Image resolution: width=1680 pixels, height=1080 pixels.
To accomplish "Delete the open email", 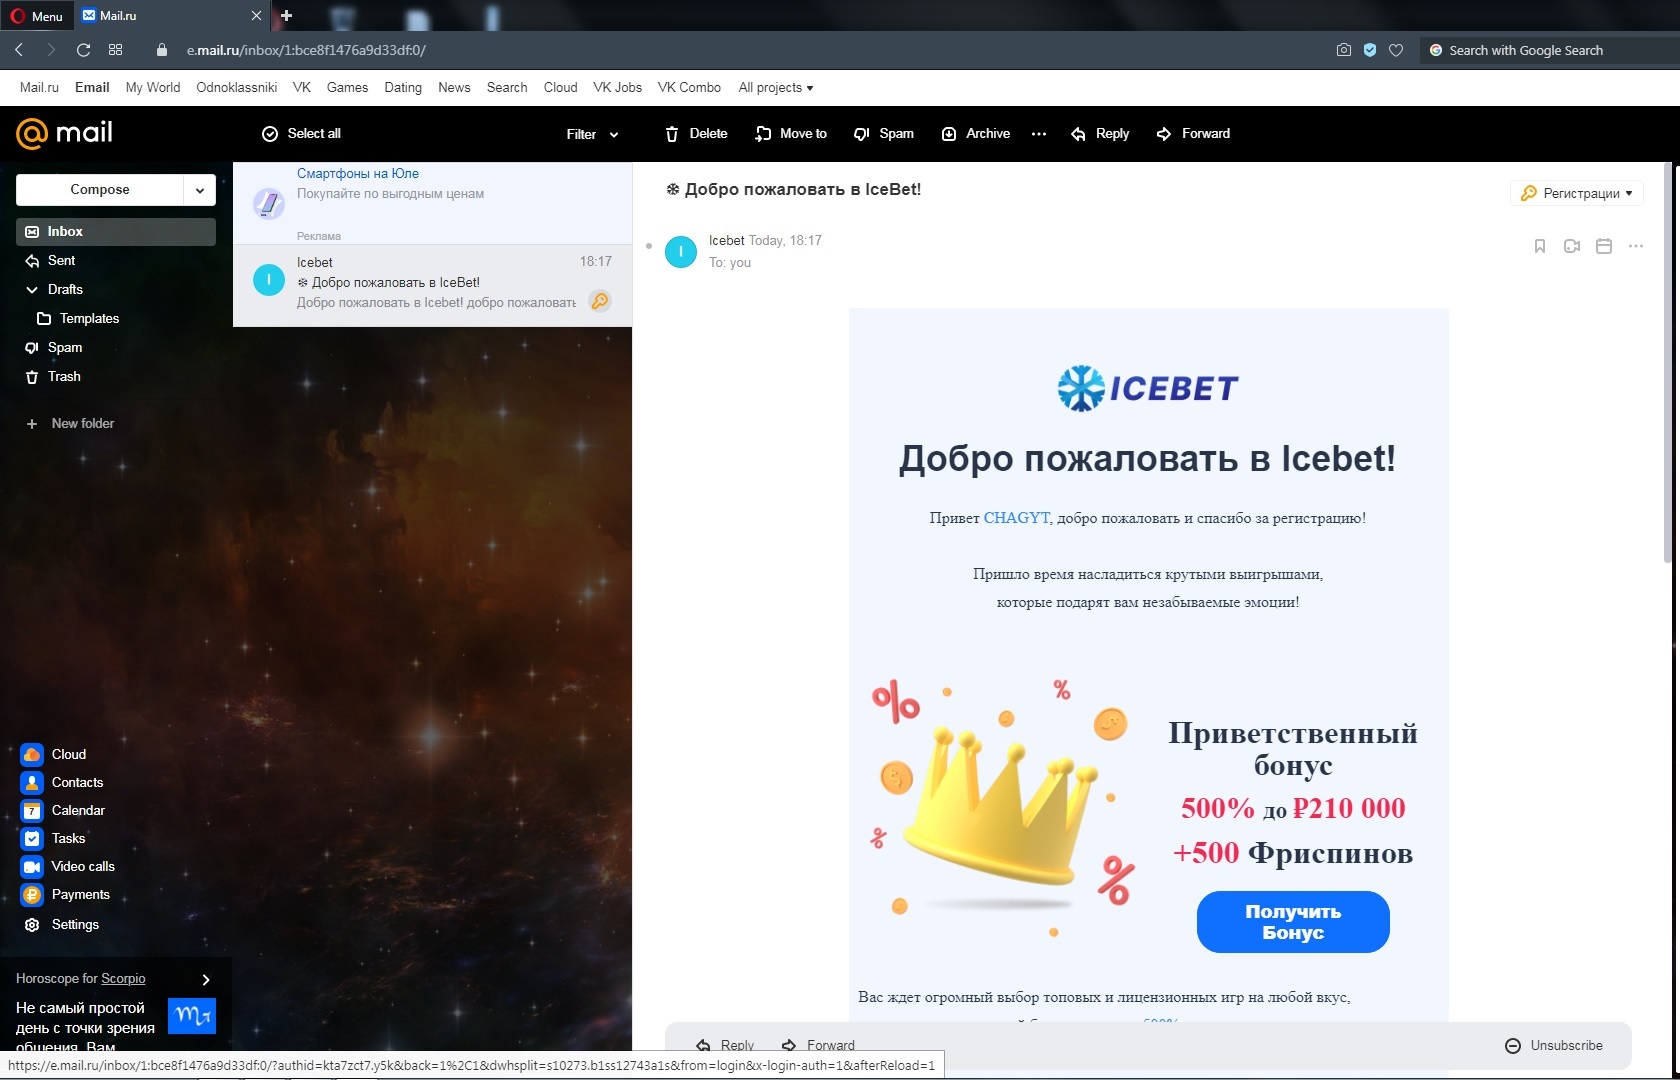I will (x=696, y=134).
